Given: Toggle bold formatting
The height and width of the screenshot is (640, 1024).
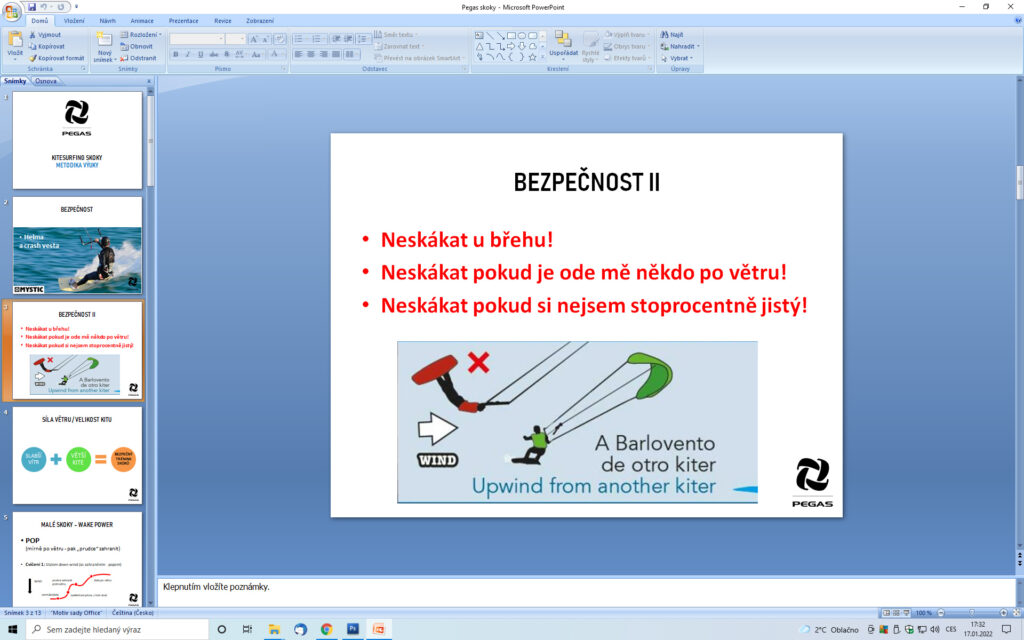Looking at the screenshot, I should [x=175, y=54].
